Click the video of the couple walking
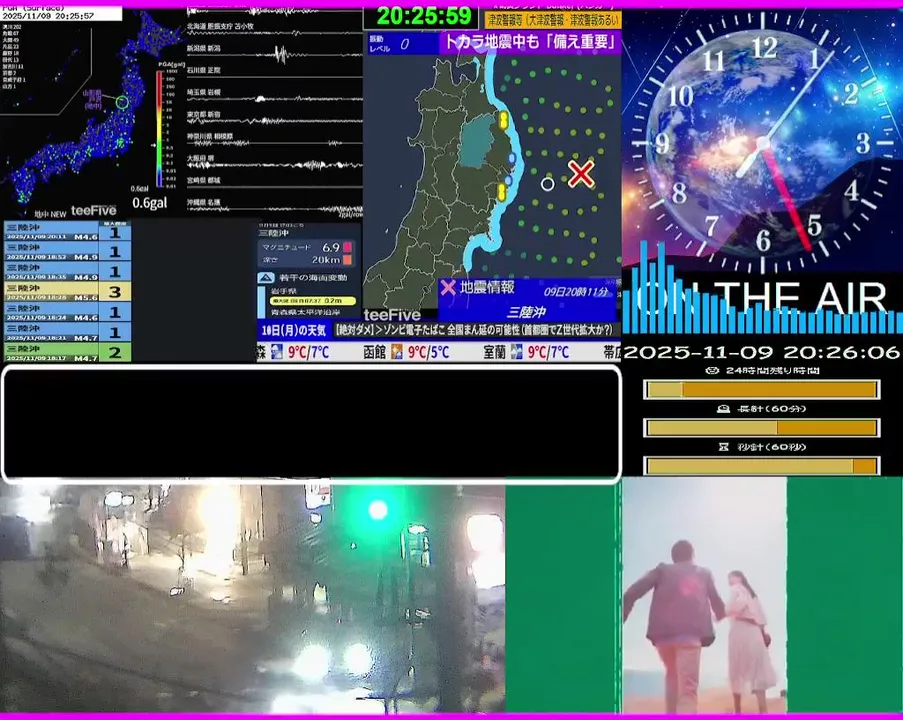This screenshot has height=720, width=903. 704,595
